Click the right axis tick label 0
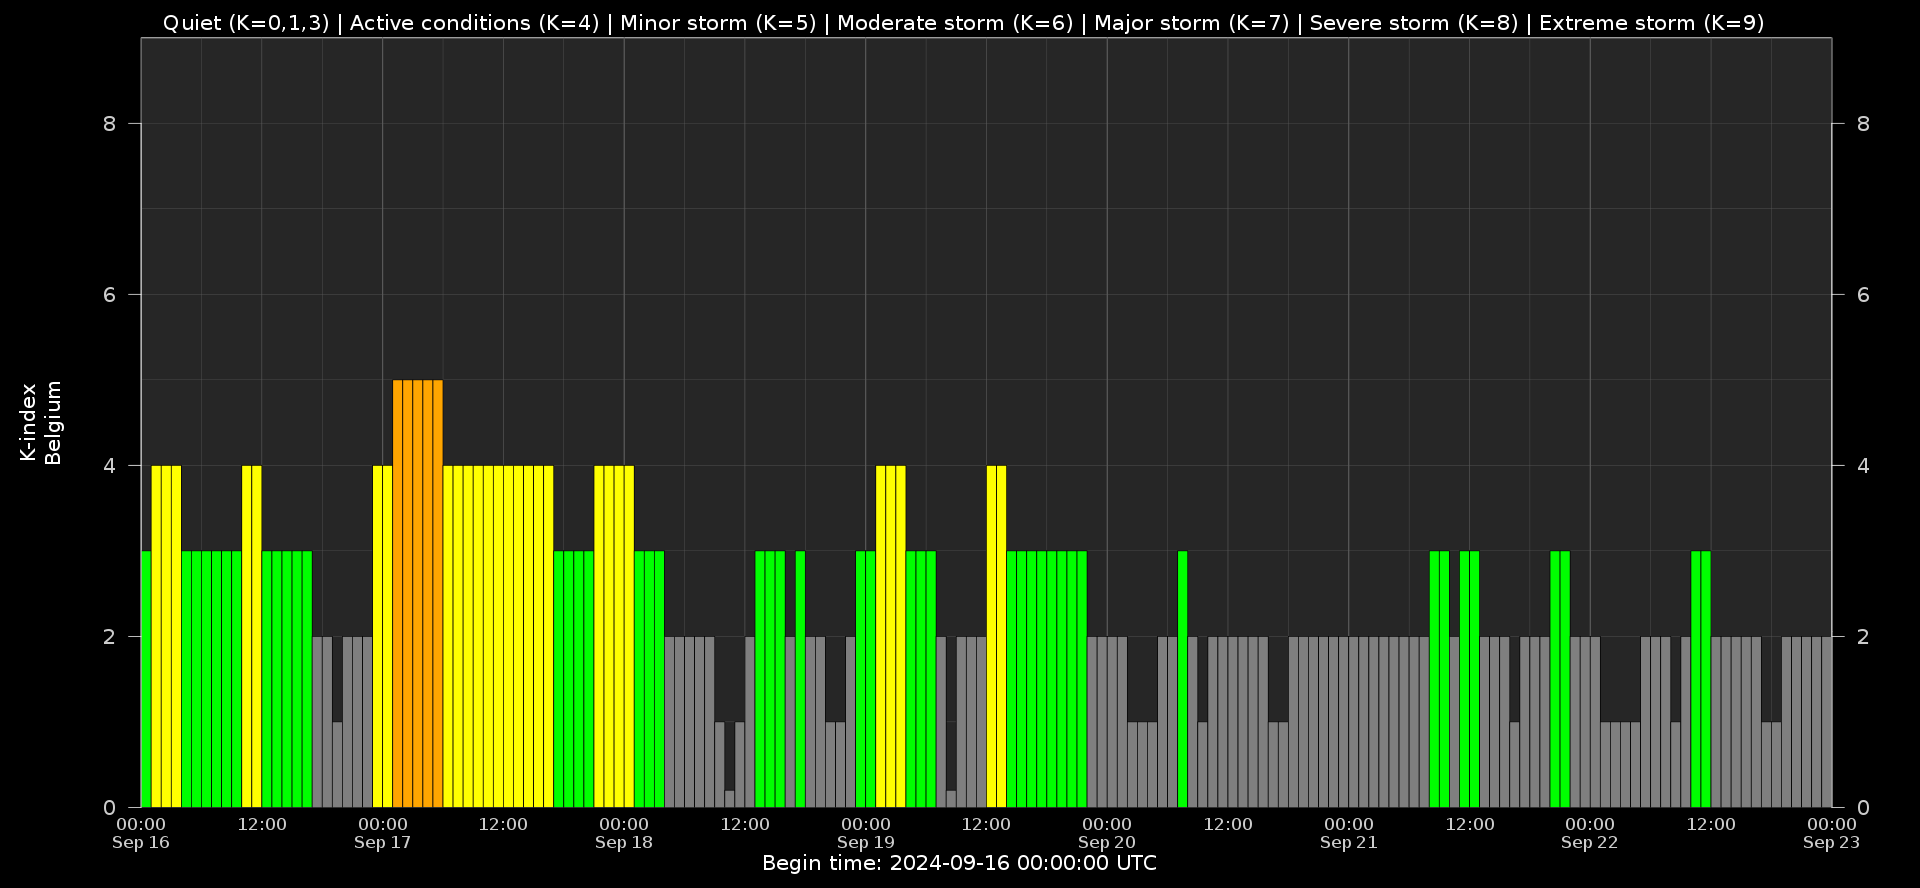Screen dimensions: 1920x888 [1863, 808]
